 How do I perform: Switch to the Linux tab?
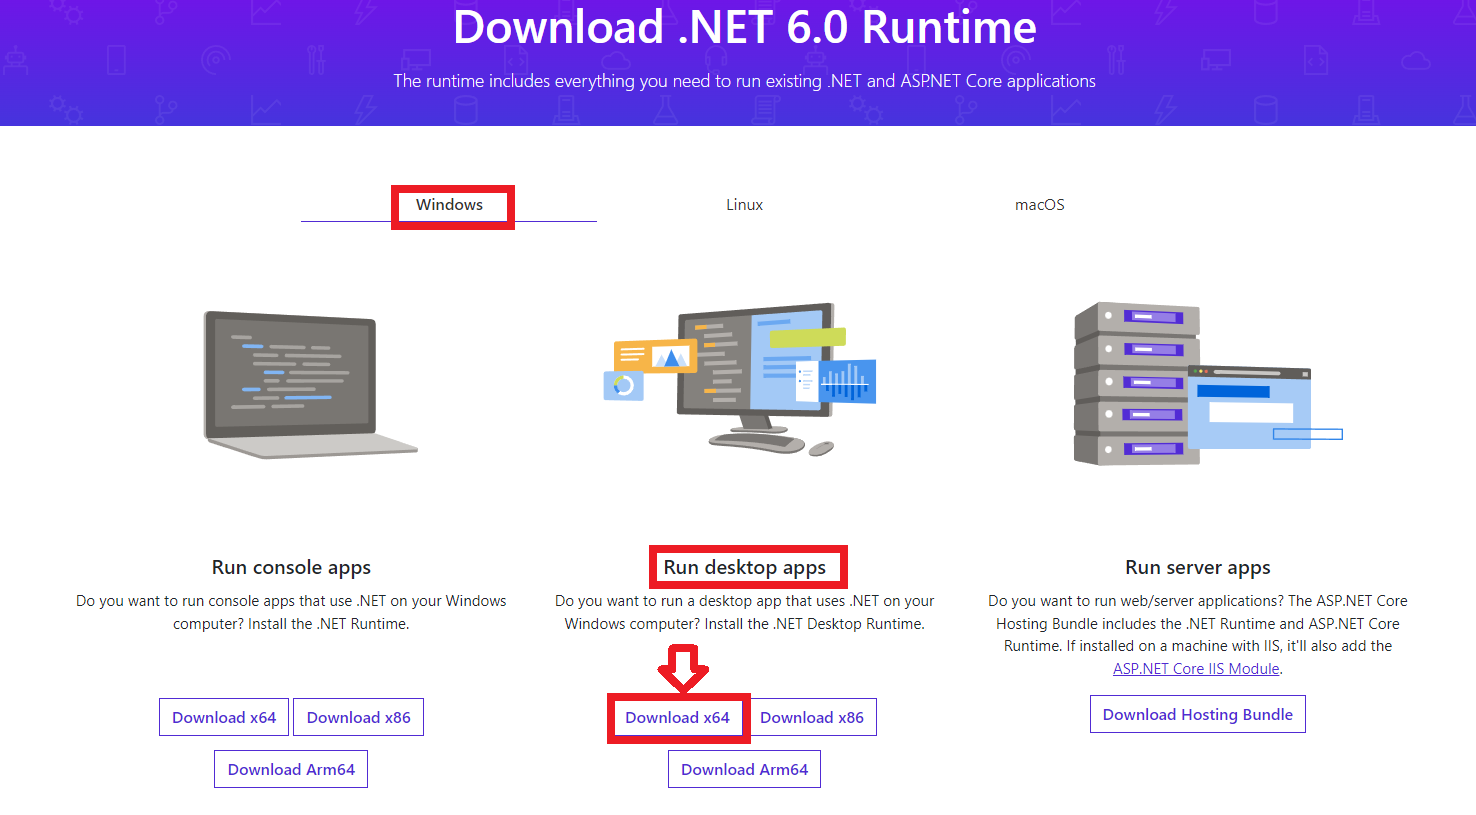coord(744,205)
